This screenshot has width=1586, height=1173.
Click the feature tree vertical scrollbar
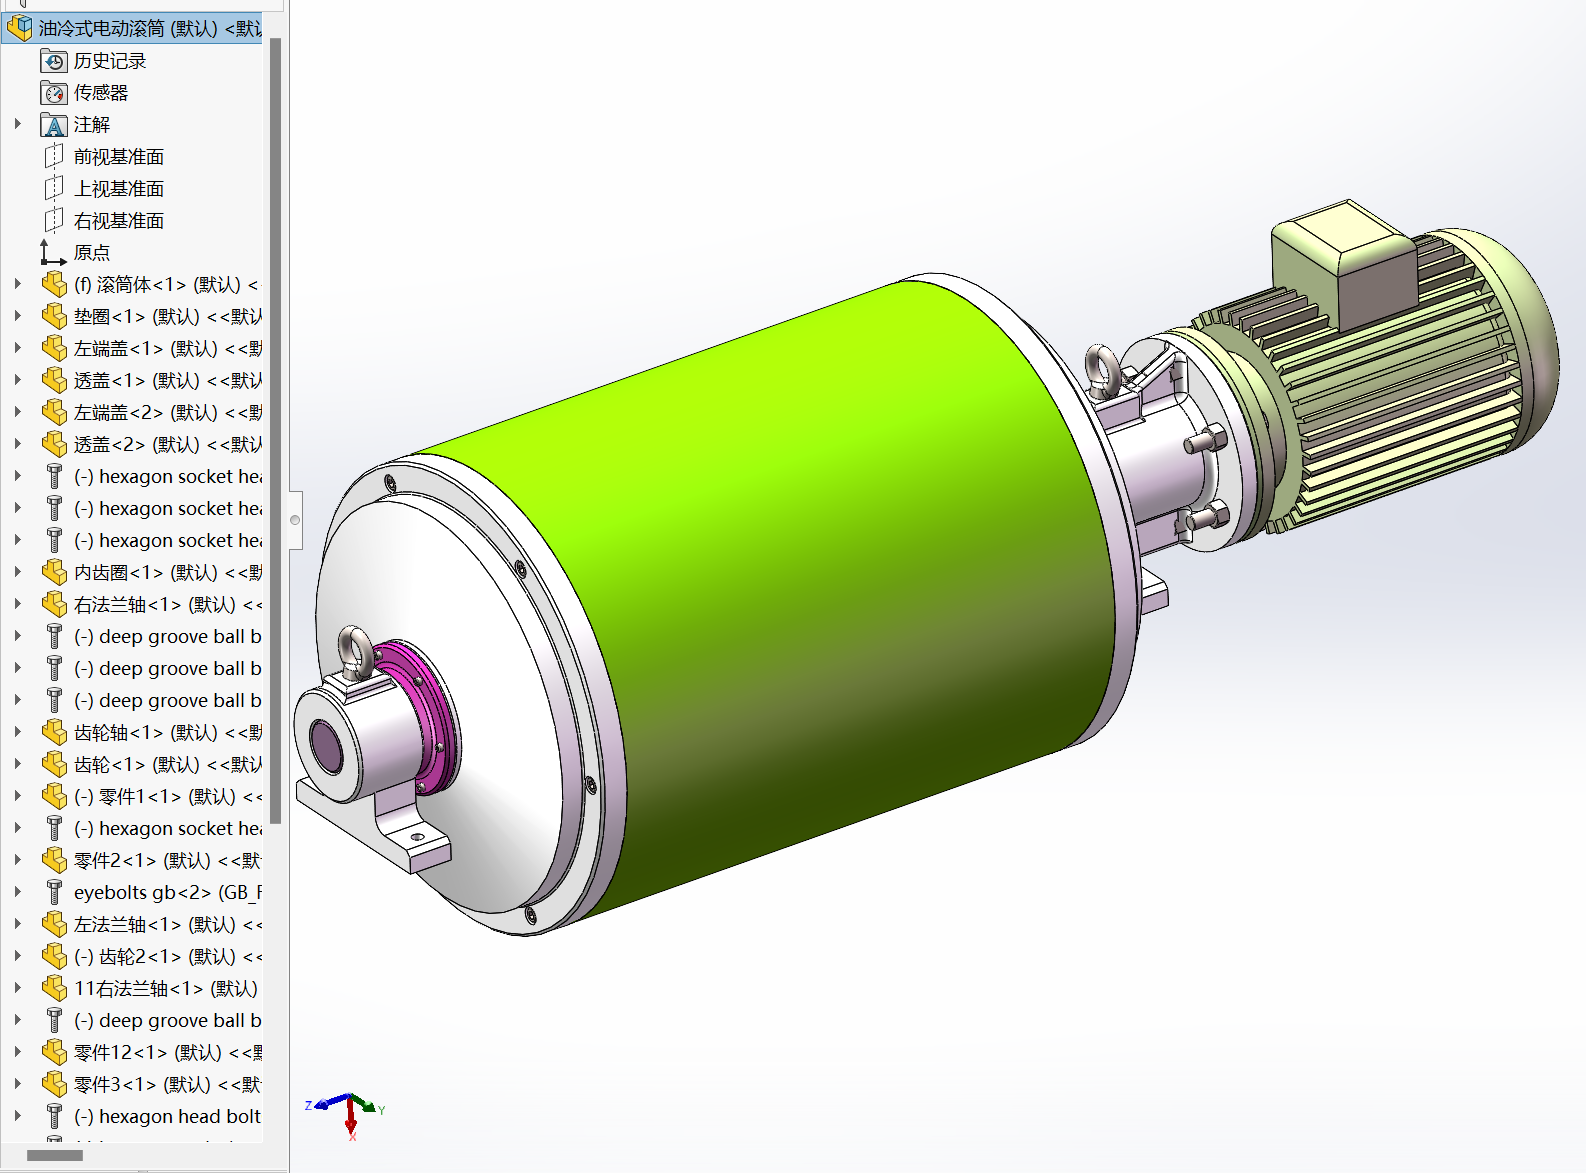tap(275, 430)
